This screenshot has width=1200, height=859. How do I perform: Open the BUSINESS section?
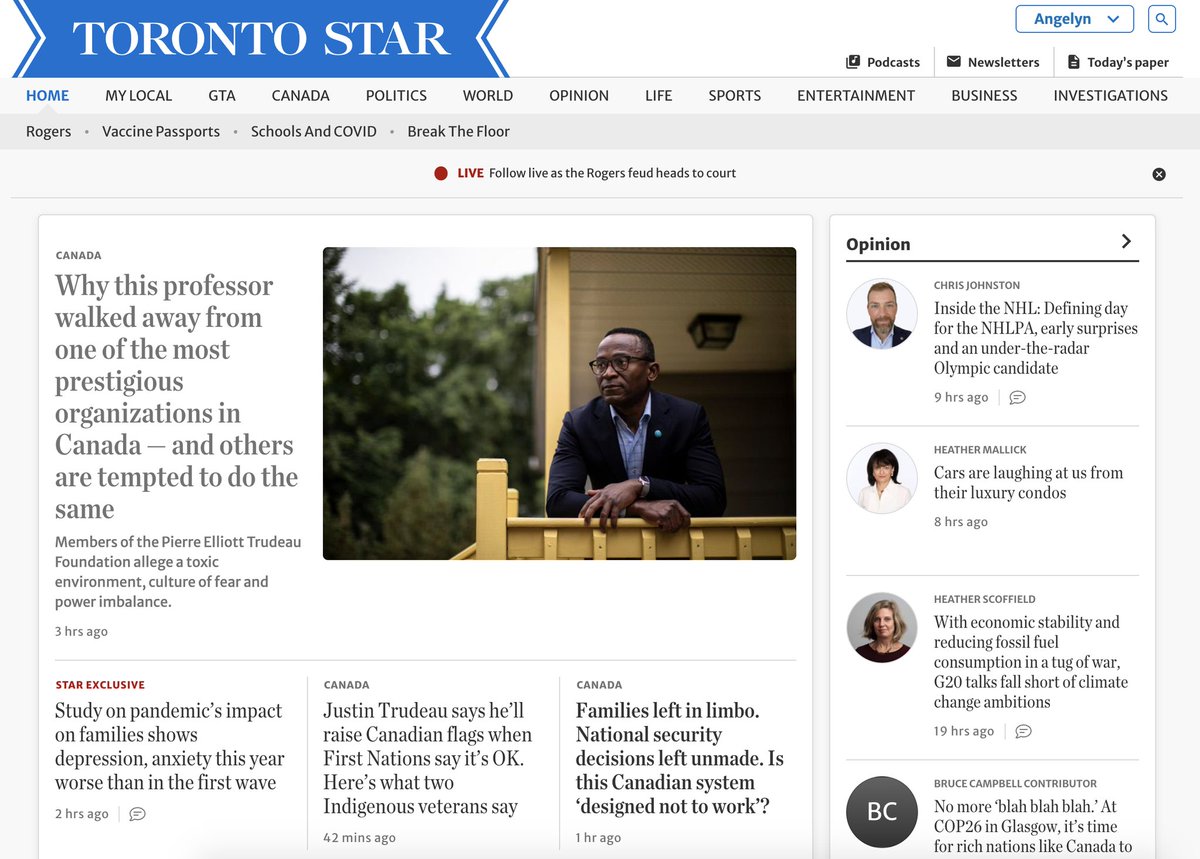(984, 96)
